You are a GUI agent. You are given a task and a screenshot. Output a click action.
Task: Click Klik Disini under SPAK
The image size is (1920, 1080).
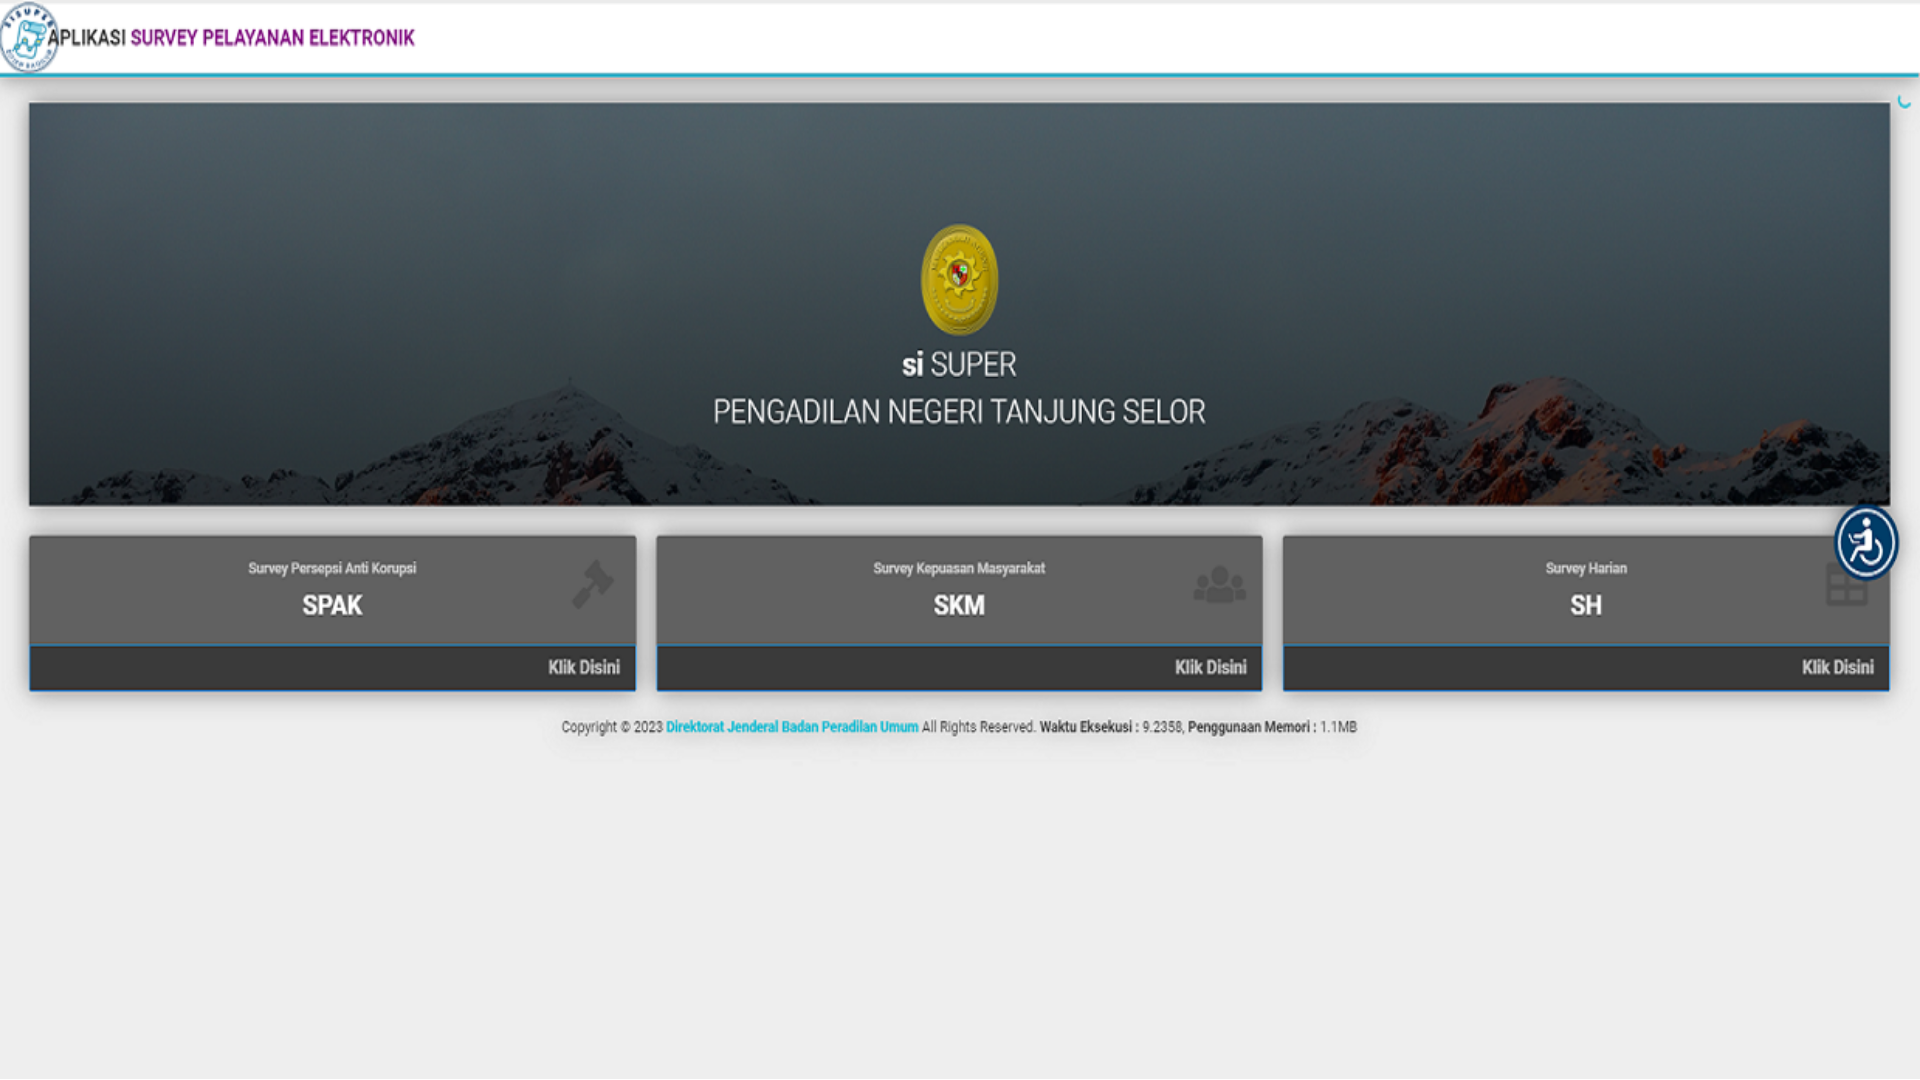coord(583,667)
